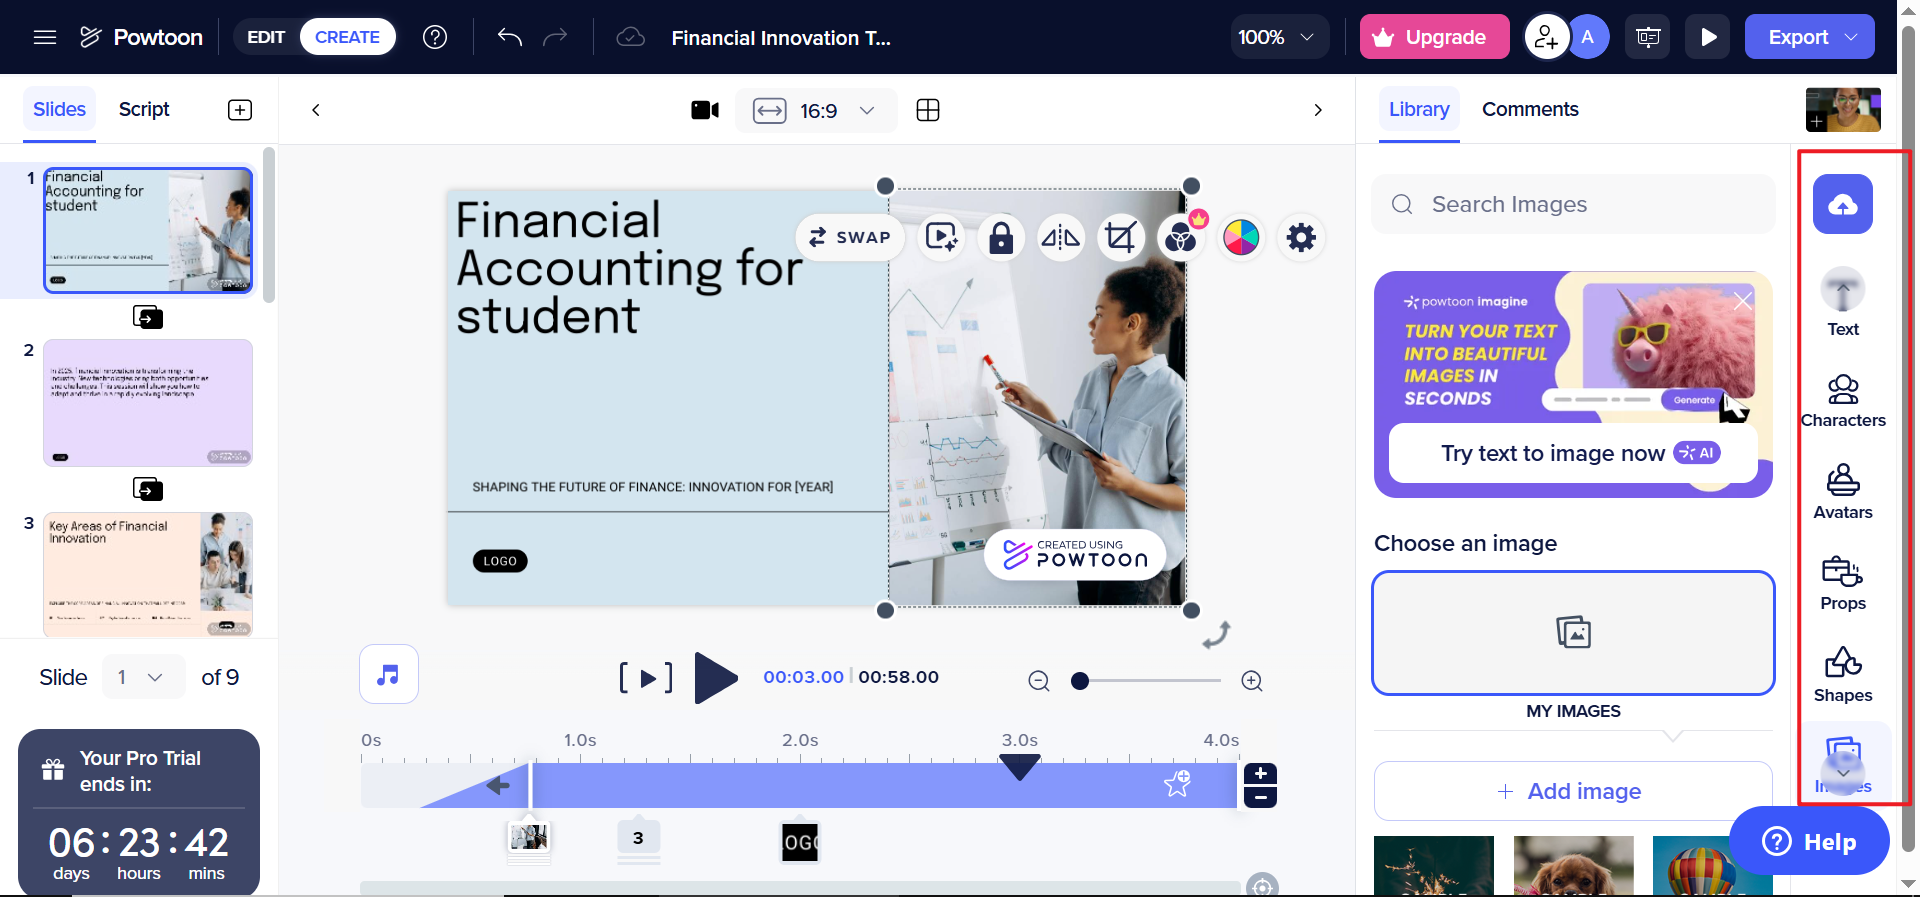Collapse the library panel with right chevron
This screenshot has height=897, width=1920.
[x=1318, y=110]
